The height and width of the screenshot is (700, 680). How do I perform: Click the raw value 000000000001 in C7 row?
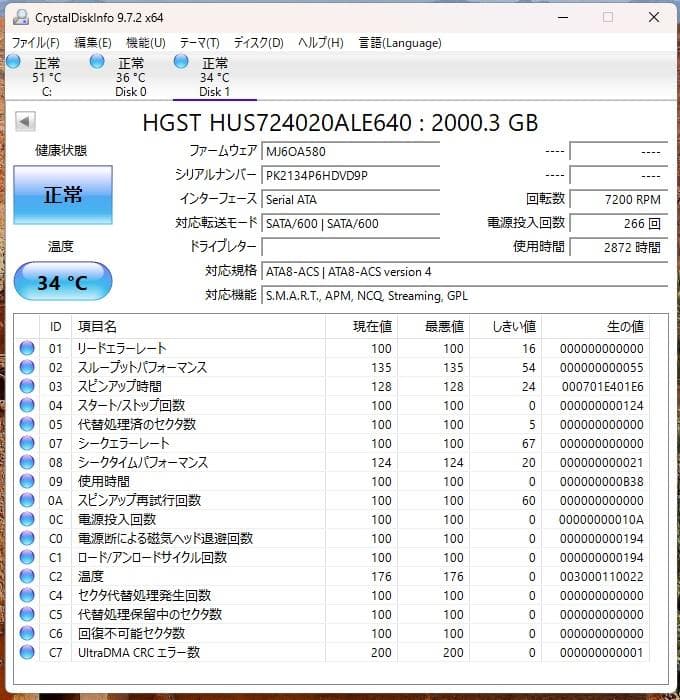click(x=601, y=652)
